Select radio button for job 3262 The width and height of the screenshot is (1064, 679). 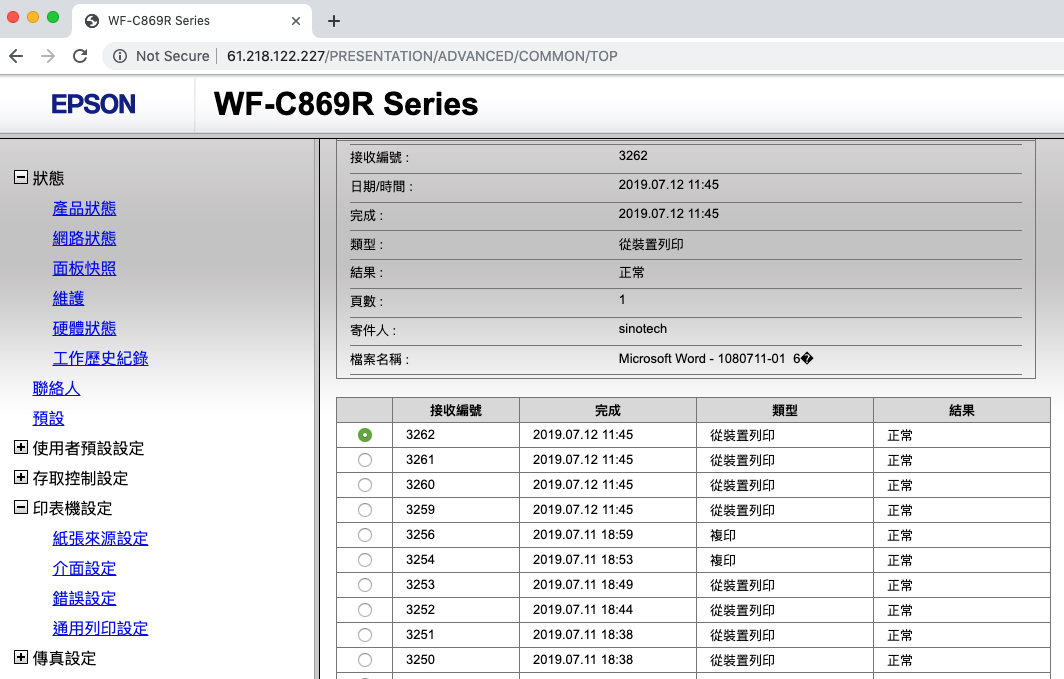click(x=365, y=435)
